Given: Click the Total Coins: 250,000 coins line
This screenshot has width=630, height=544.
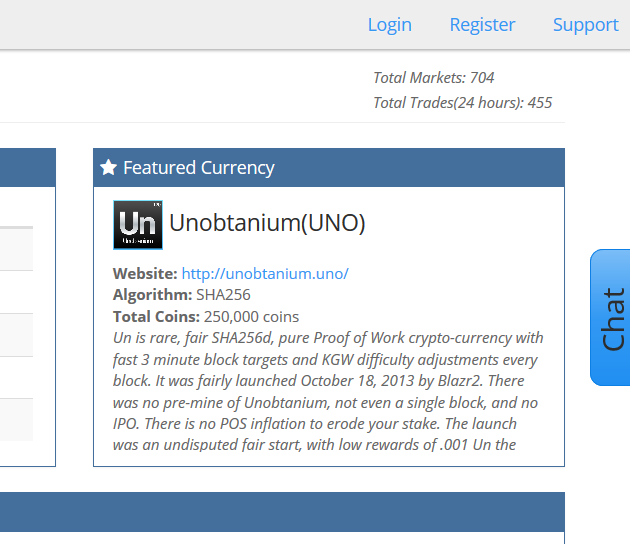Looking at the screenshot, I should 206,317.
